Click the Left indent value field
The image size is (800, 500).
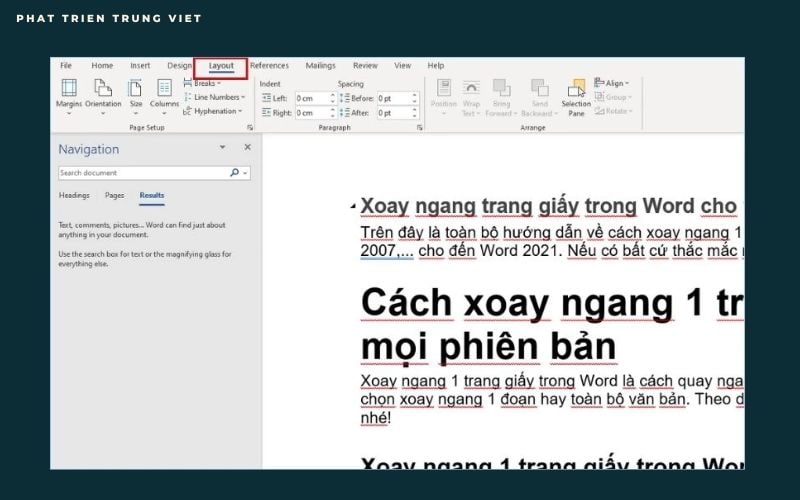(314, 98)
